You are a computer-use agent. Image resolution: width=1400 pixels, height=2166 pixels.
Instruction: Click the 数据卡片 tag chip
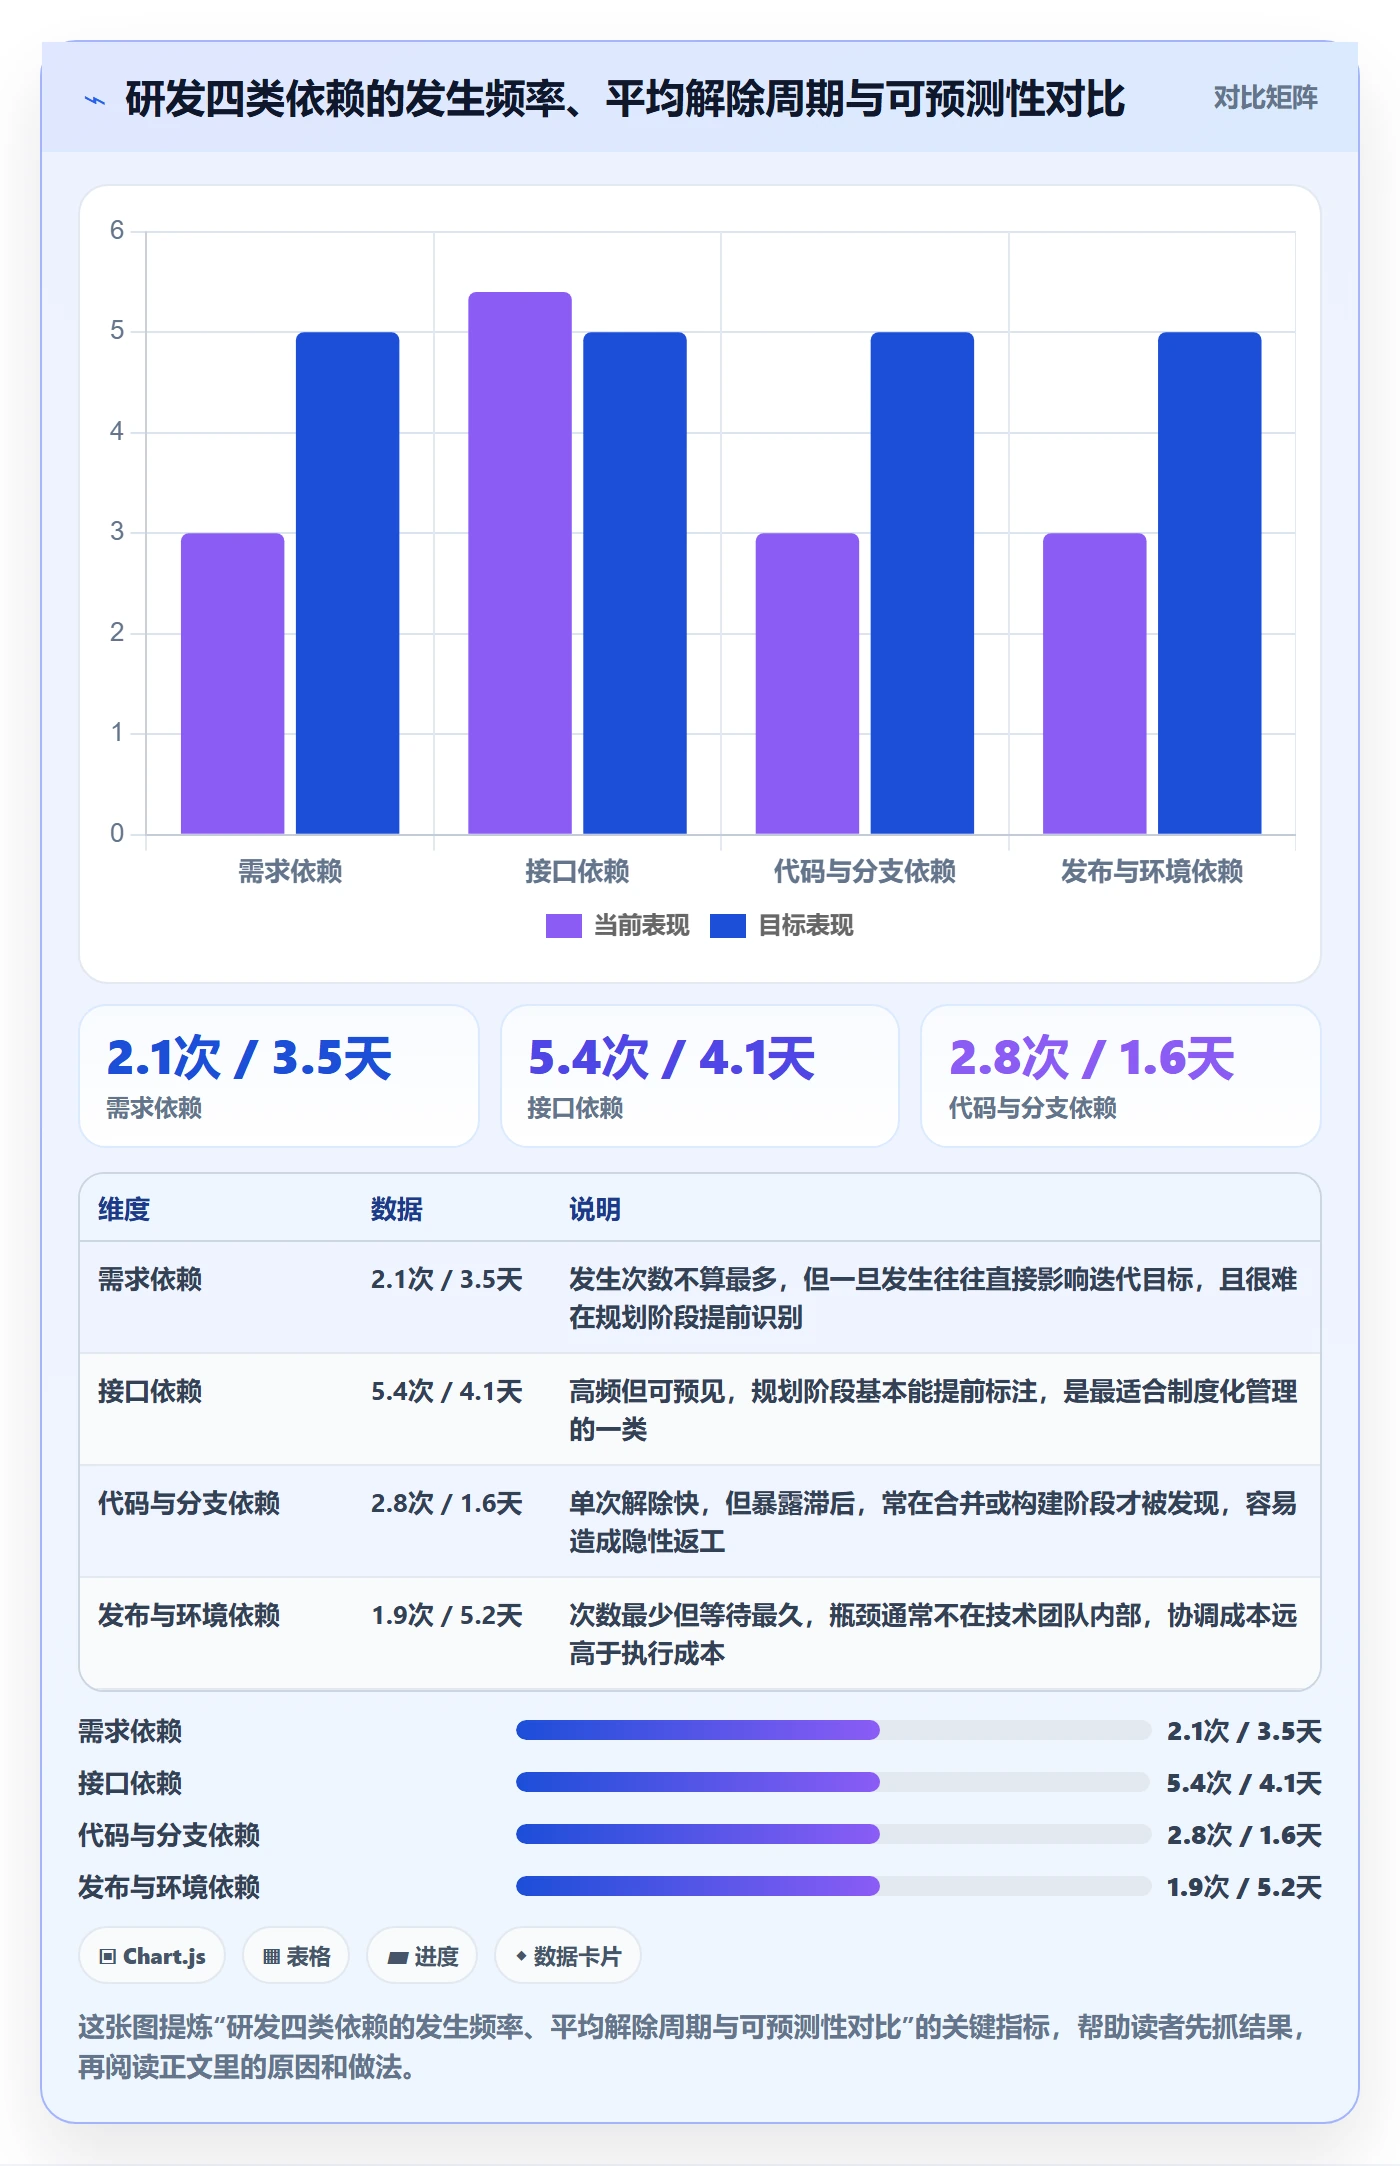click(568, 1956)
